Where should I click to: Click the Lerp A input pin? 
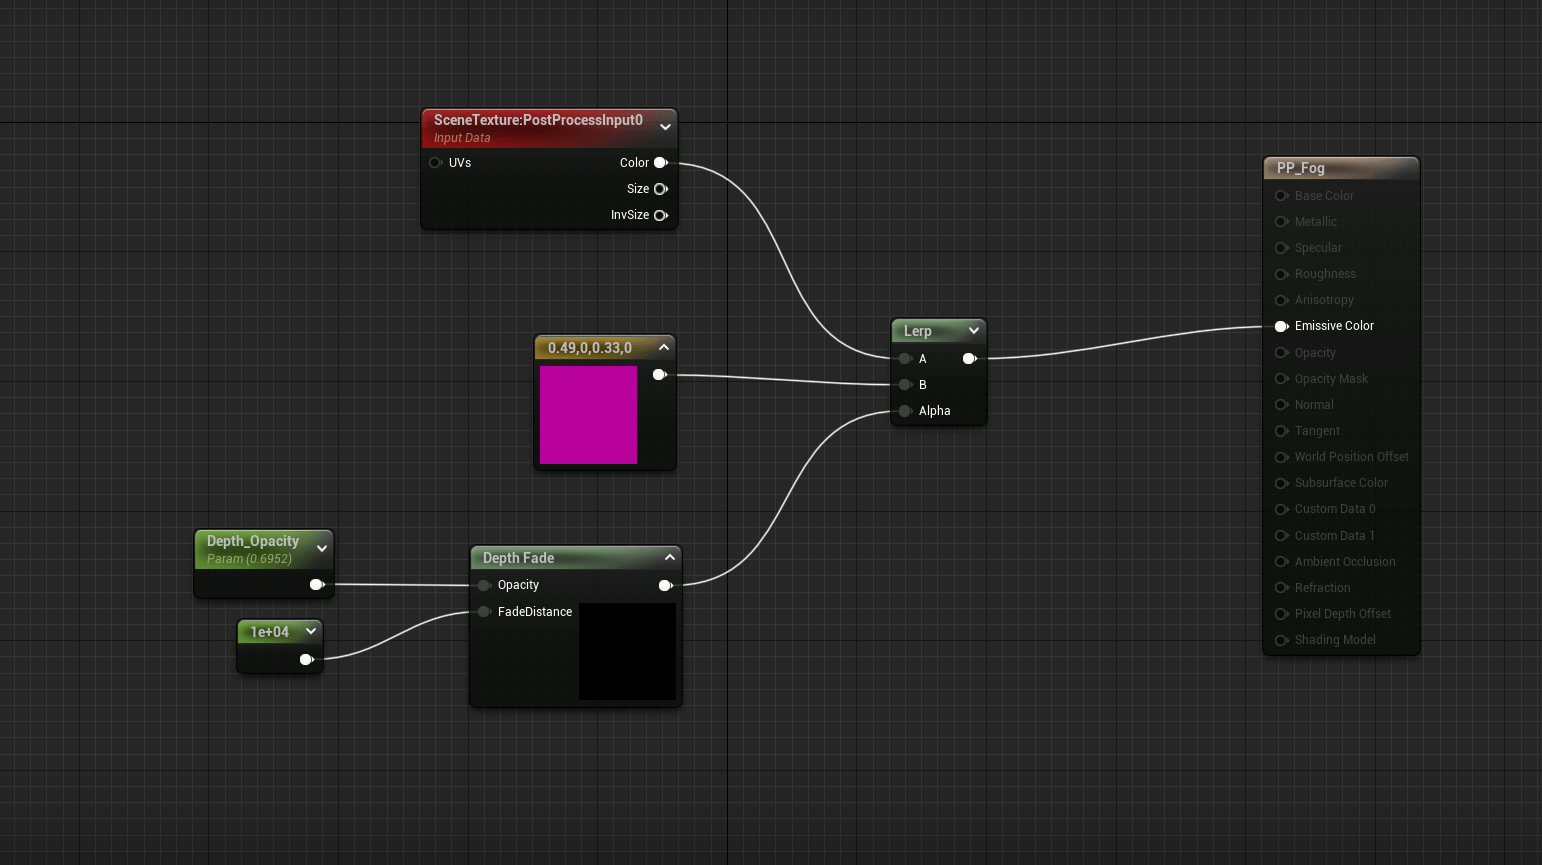point(905,359)
